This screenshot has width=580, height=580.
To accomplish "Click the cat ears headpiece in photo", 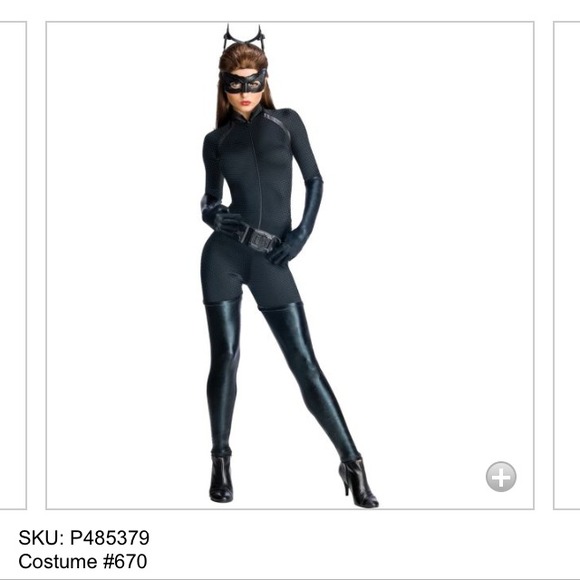I will click(x=243, y=36).
